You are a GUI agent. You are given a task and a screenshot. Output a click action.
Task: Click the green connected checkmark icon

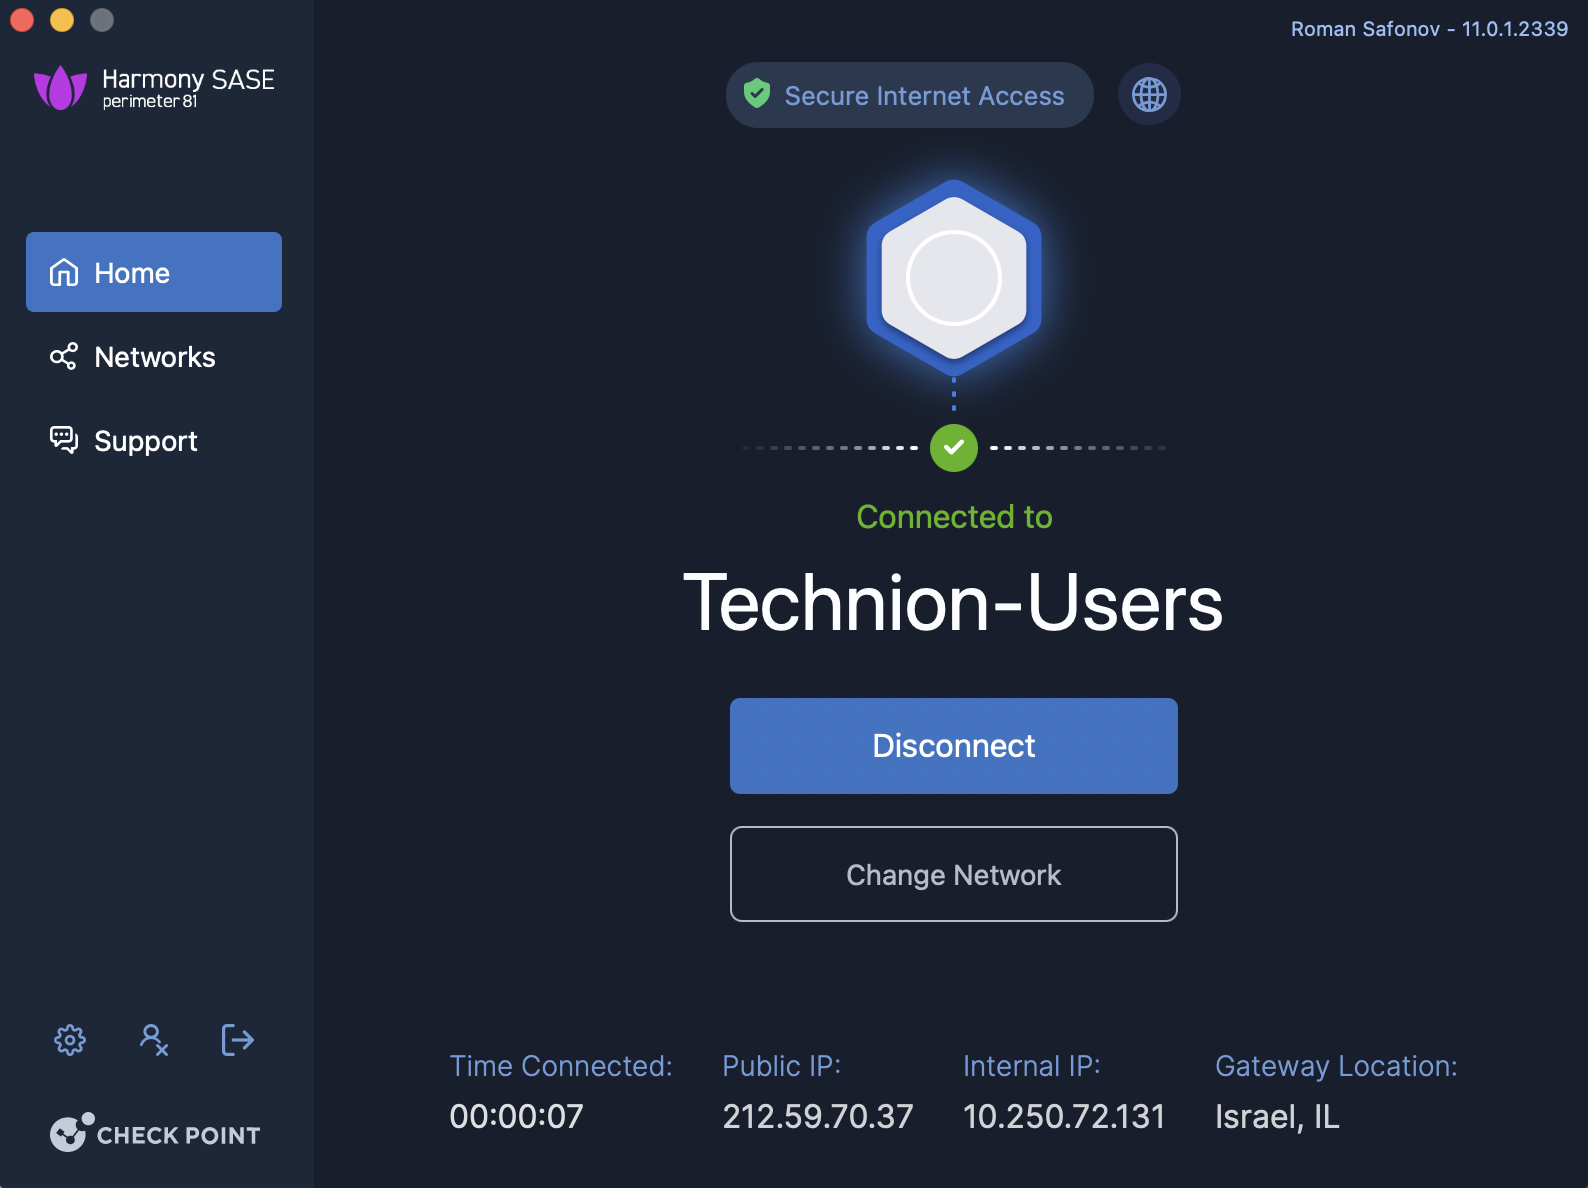(x=954, y=447)
